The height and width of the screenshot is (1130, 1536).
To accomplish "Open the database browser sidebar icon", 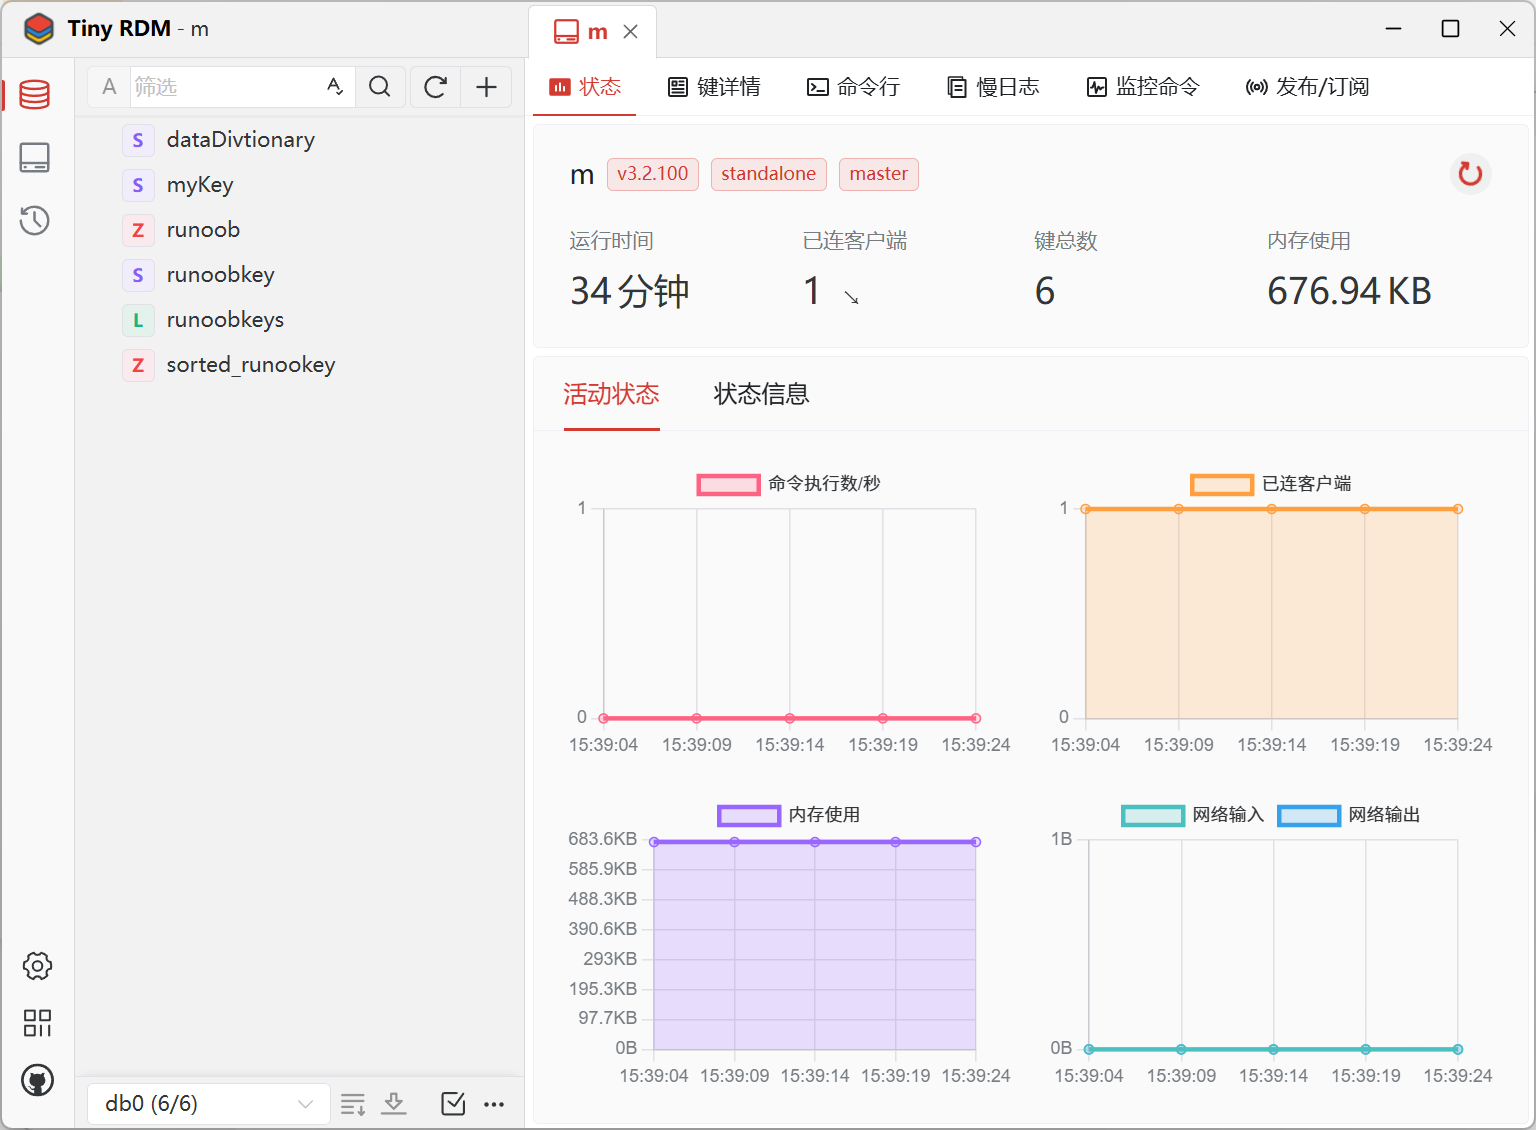I will click(35, 95).
